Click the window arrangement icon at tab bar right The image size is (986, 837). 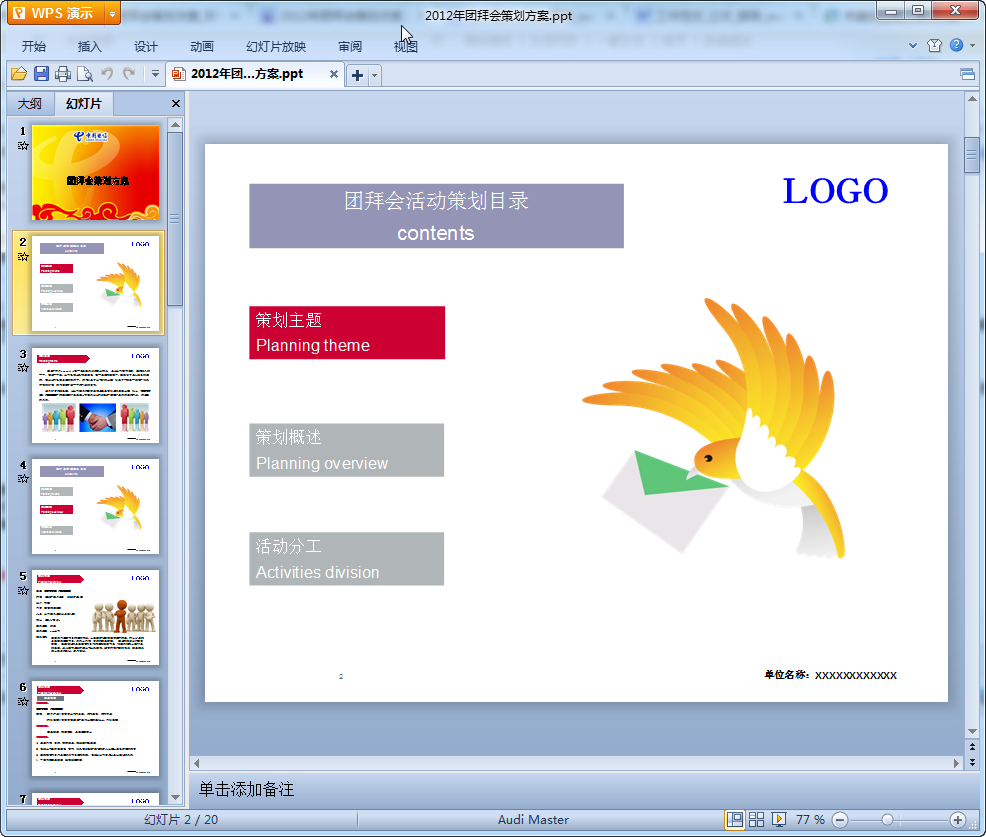[968, 75]
